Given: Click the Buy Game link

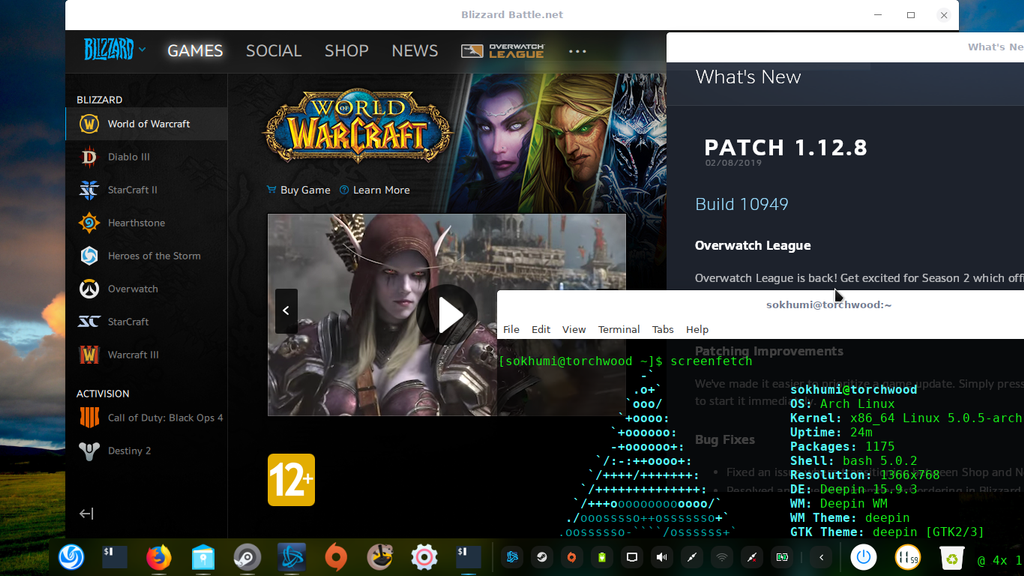Looking at the screenshot, I should [298, 190].
